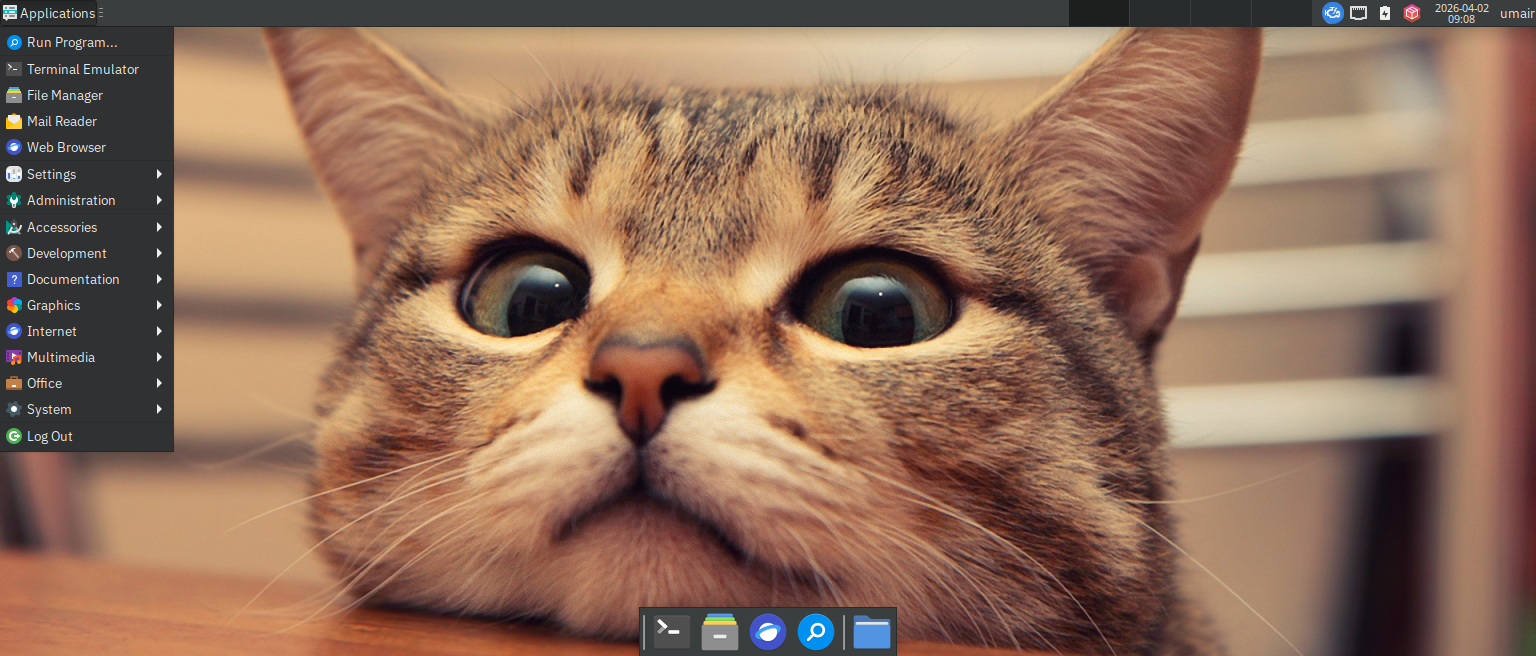
Task: Click the red package box tray icon
Action: [1411, 13]
